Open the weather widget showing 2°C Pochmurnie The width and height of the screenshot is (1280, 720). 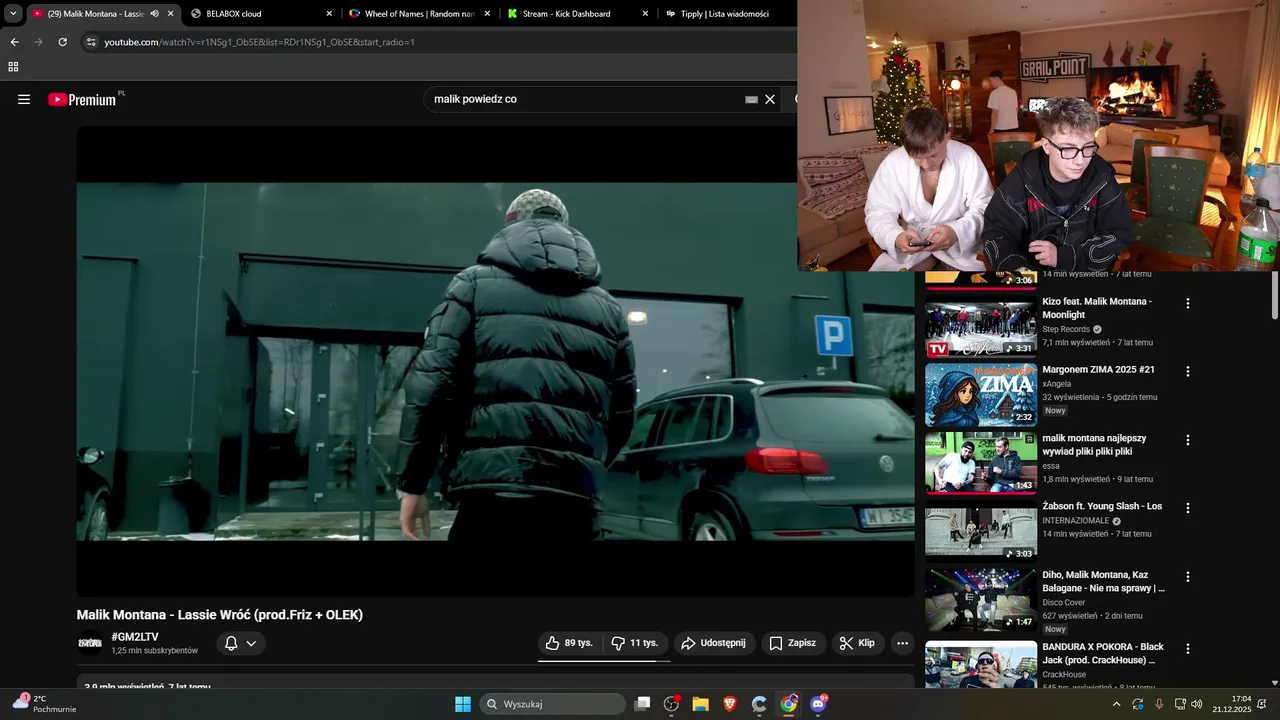pos(44,703)
